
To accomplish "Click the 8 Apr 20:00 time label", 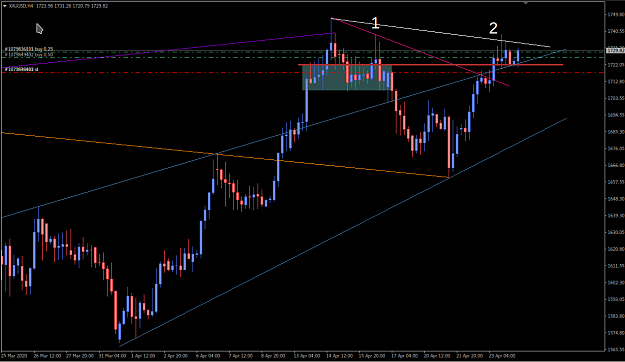I will (273, 356).
